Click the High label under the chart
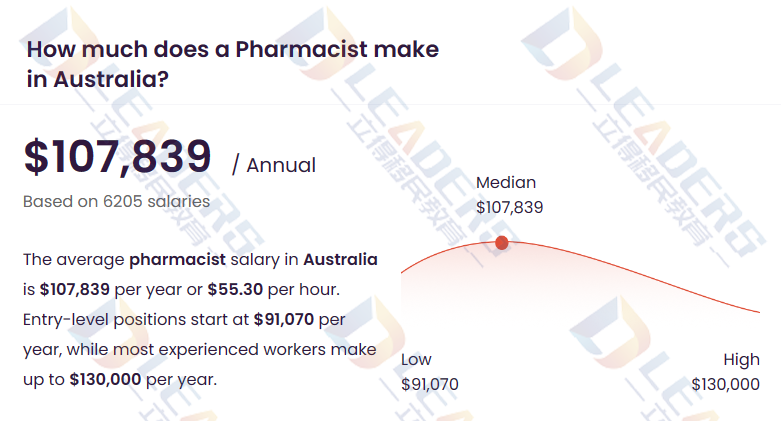This screenshot has width=781, height=421. 741,359
